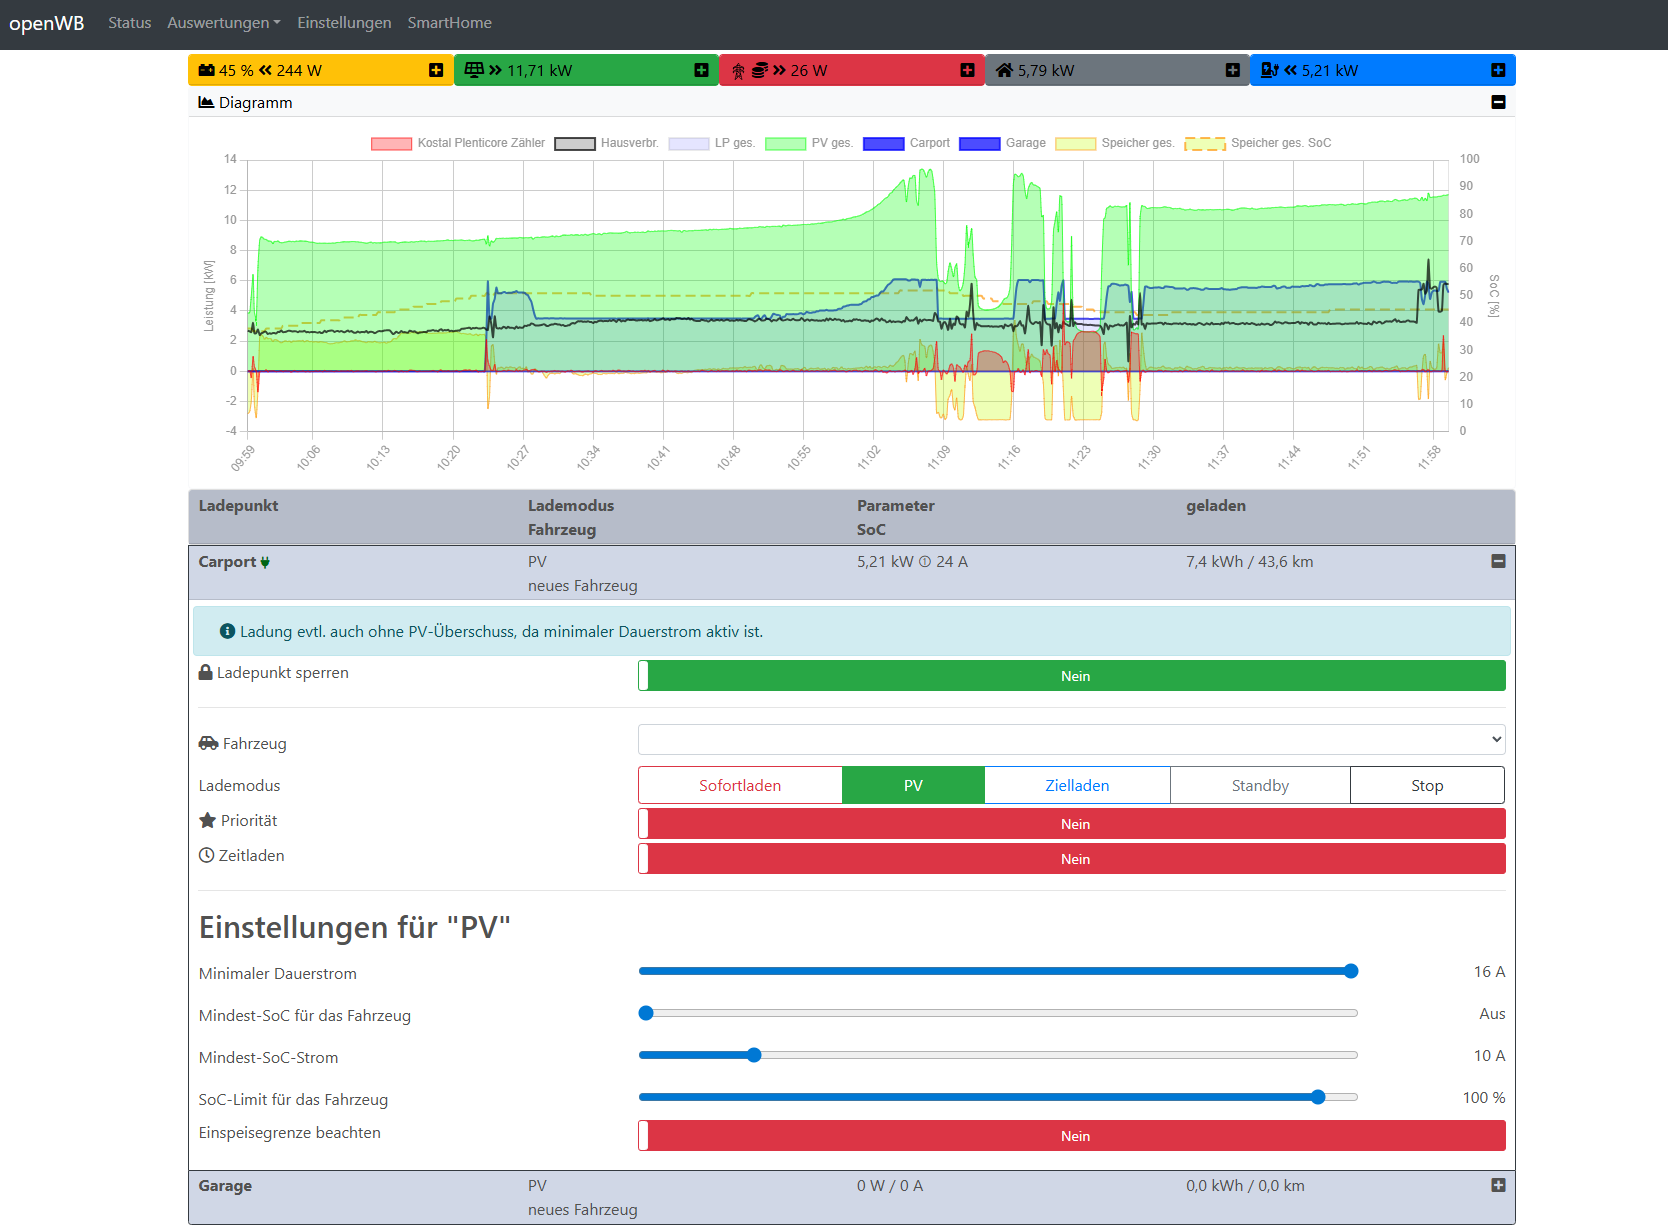Open the Auswertungen dropdown menu
Viewport: 1668px width, 1228px height.
coord(224,22)
